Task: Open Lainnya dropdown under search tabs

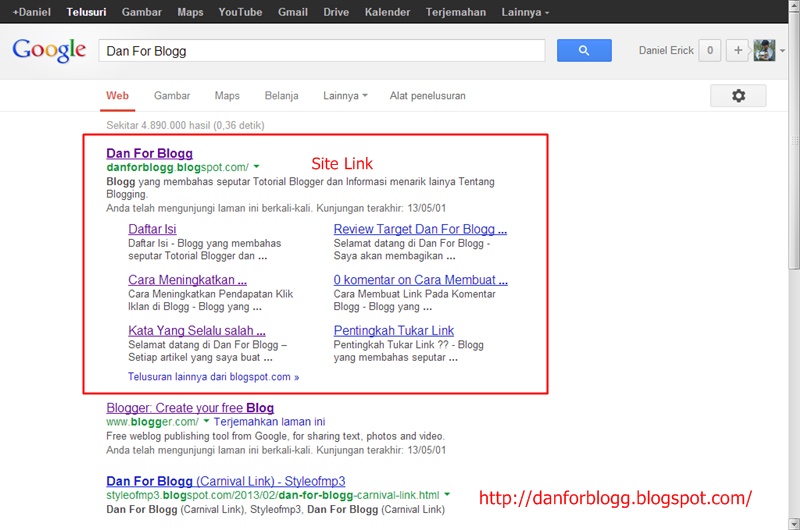Action: (345, 96)
